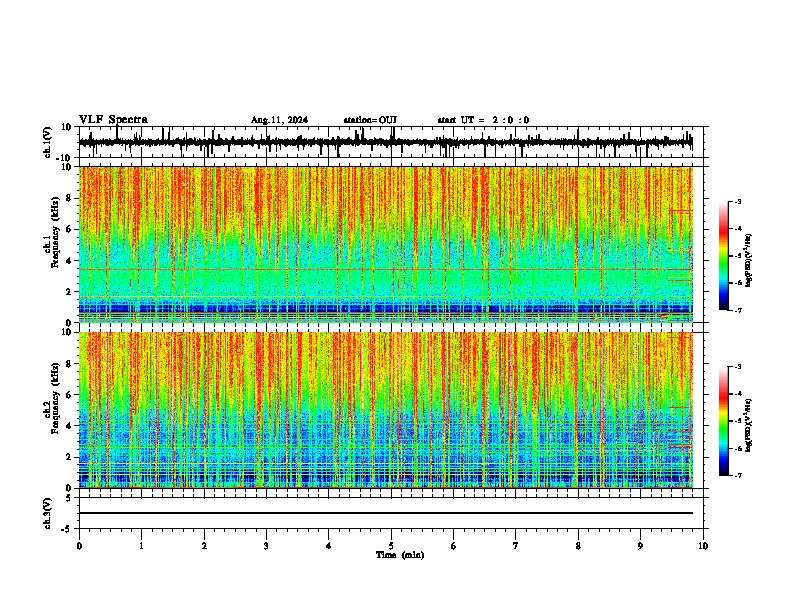Click the ch.1 spectrogram '4' kHz tick
This screenshot has height=612, width=792.
[69, 261]
